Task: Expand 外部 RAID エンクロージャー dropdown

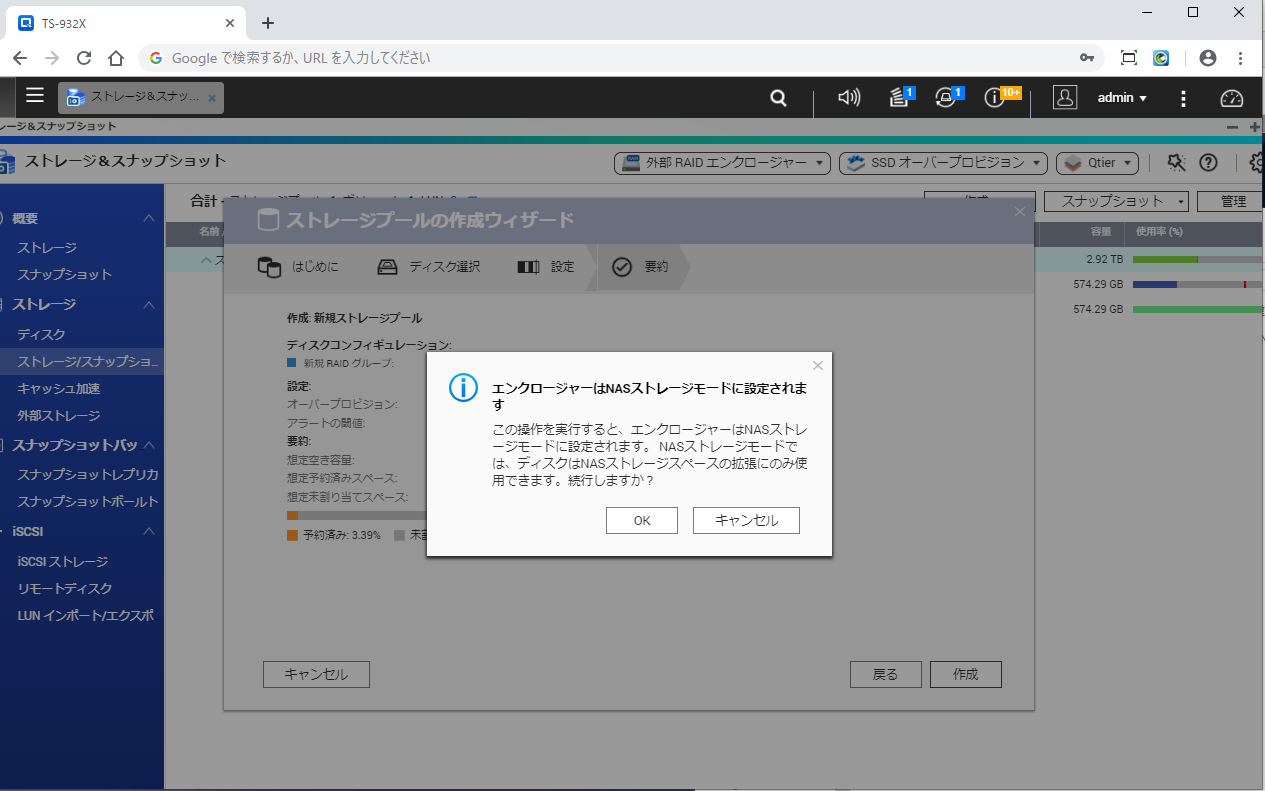Action: point(722,162)
